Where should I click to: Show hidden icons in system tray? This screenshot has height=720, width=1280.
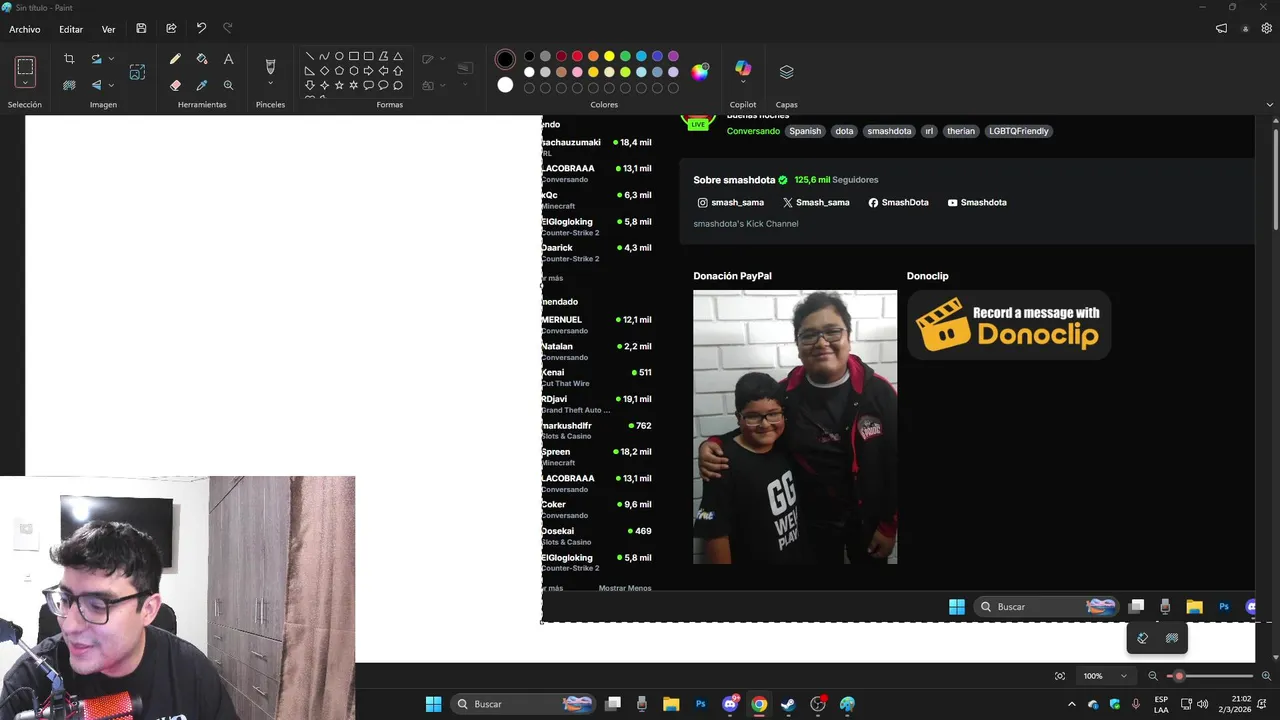[x=1072, y=704]
